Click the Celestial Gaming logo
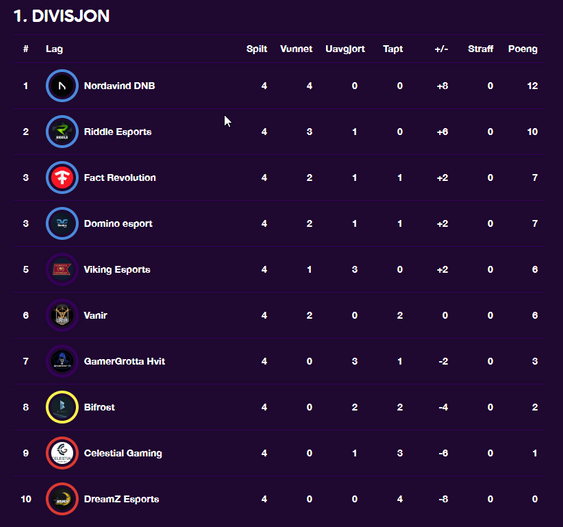 pyautogui.click(x=62, y=453)
